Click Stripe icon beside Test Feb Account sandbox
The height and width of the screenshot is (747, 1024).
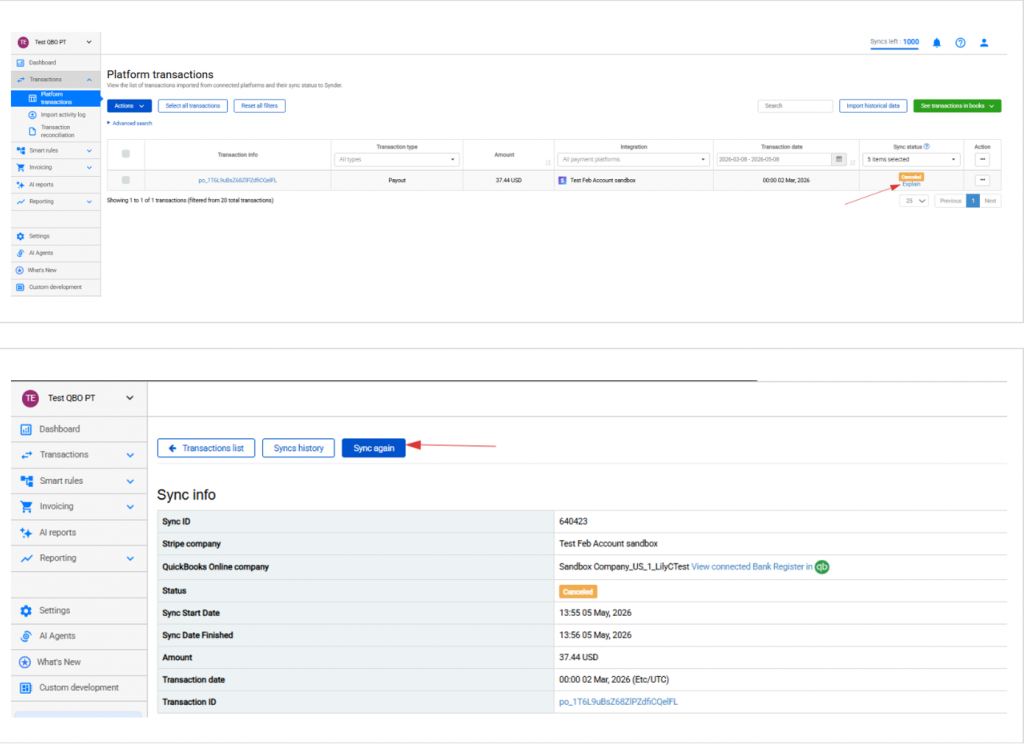[562, 180]
